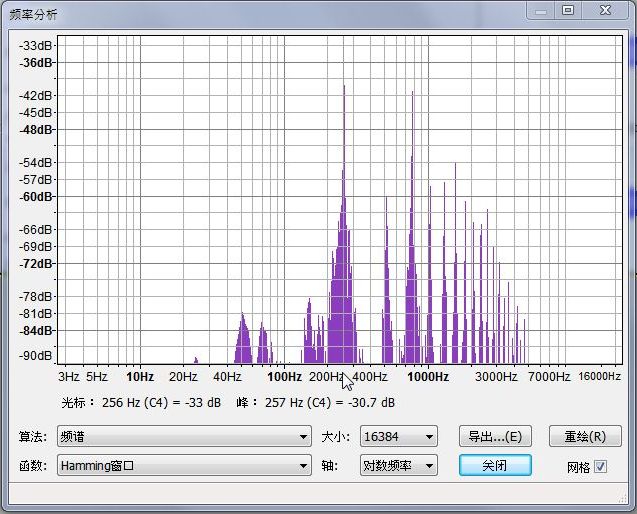Screen dimensions: 637x514
Task: Minimize the 频率分析 window
Action: coord(543,10)
